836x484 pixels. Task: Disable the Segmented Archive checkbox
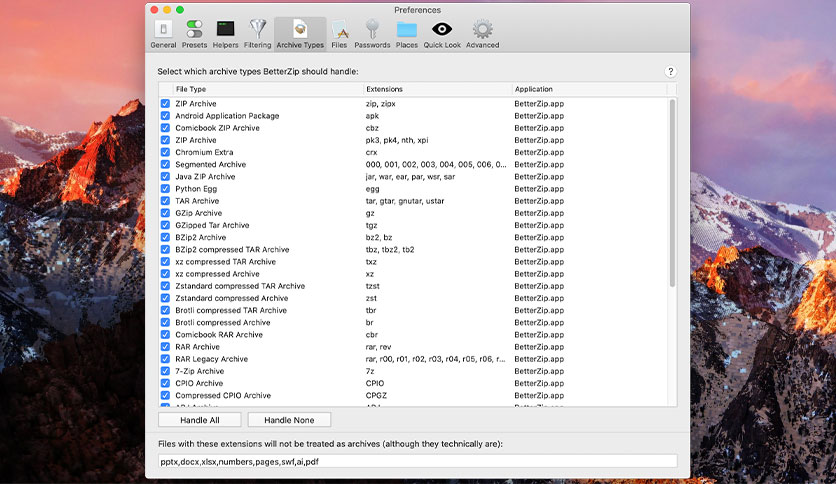click(x=165, y=164)
